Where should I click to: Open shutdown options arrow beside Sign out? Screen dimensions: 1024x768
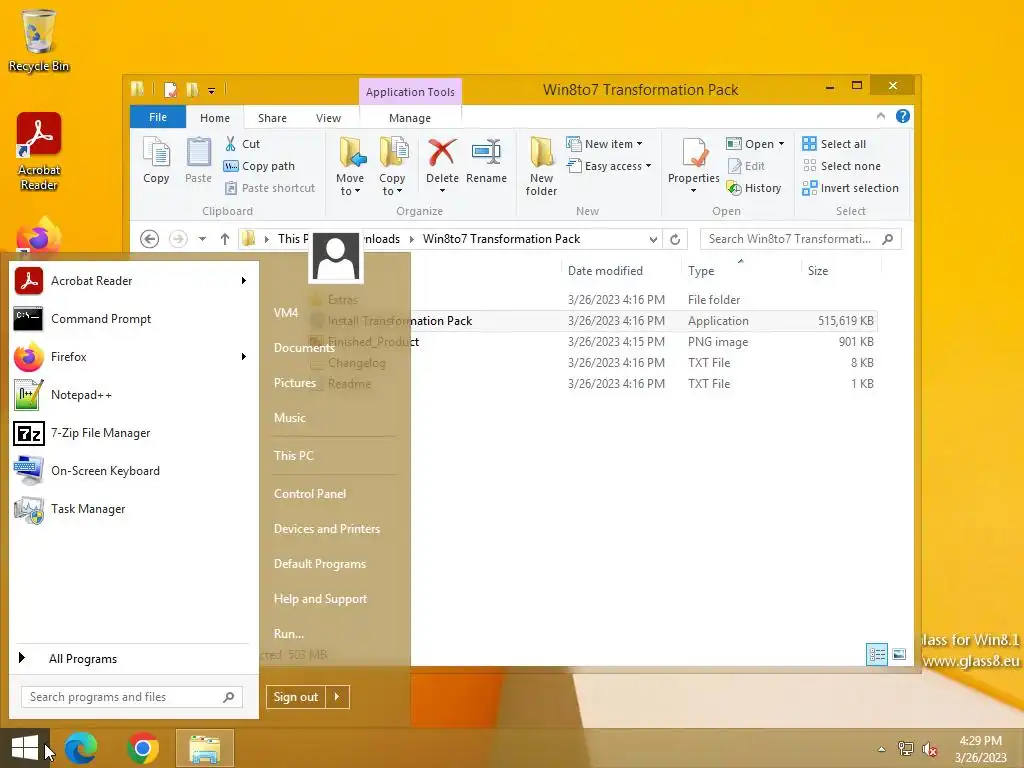pyautogui.click(x=337, y=697)
